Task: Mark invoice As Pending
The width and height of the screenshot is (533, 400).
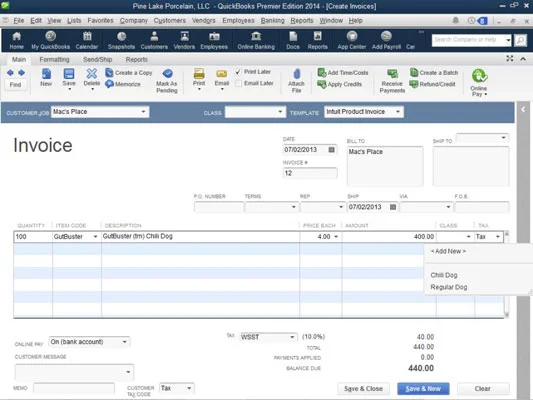Action: (167, 81)
